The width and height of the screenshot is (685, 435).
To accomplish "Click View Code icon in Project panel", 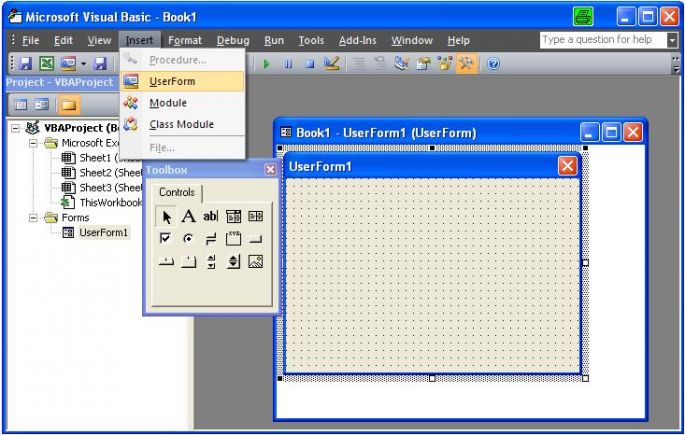I will point(21,105).
